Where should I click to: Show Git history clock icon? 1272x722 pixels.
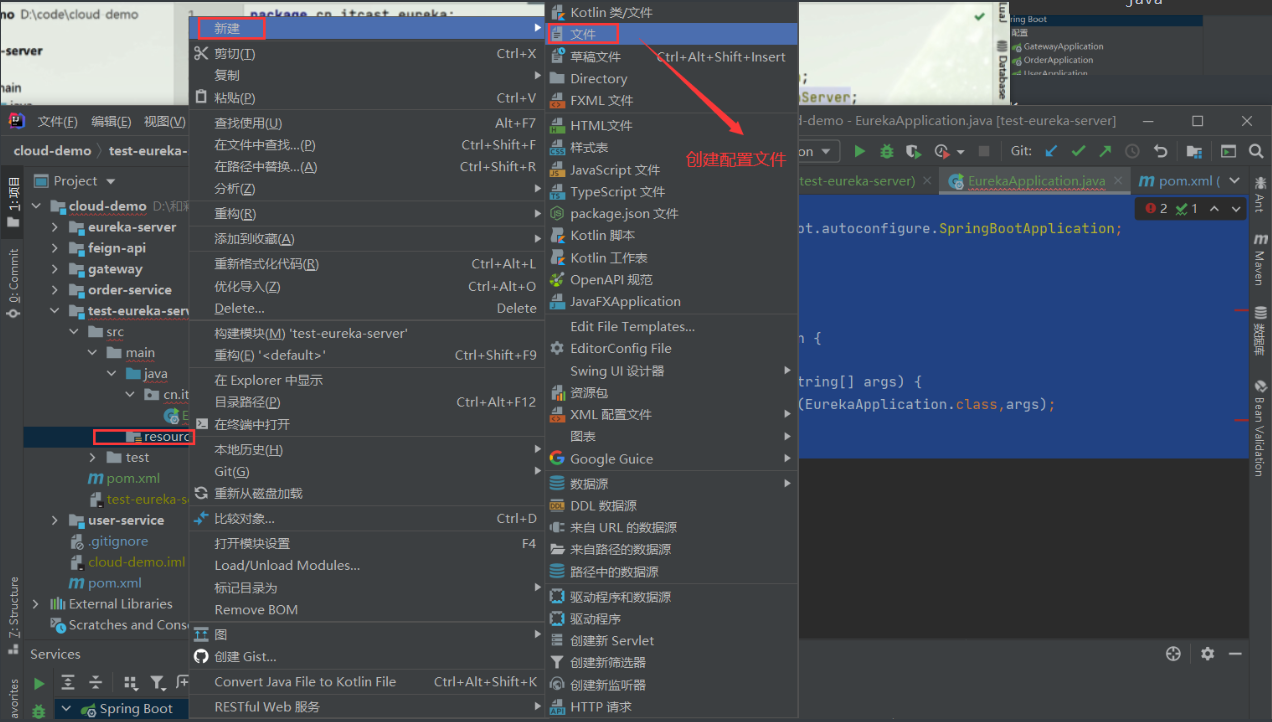[x=1132, y=151]
